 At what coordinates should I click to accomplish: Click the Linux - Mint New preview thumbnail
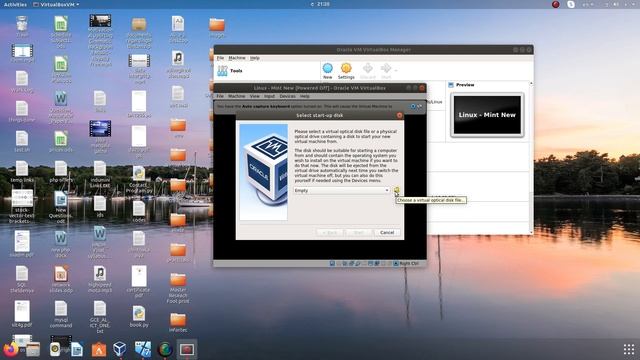point(487,115)
